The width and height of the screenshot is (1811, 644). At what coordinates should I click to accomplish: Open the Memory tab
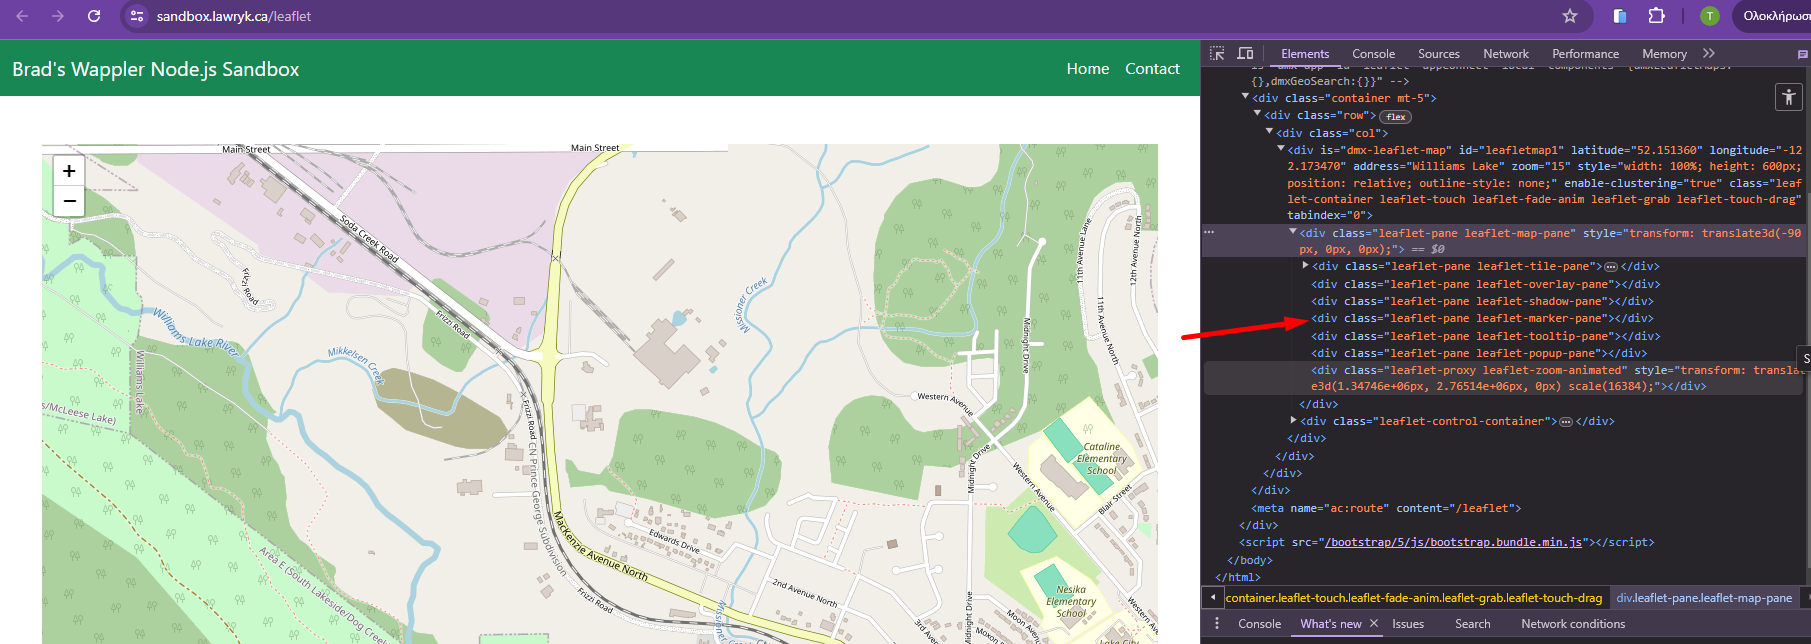click(1664, 54)
